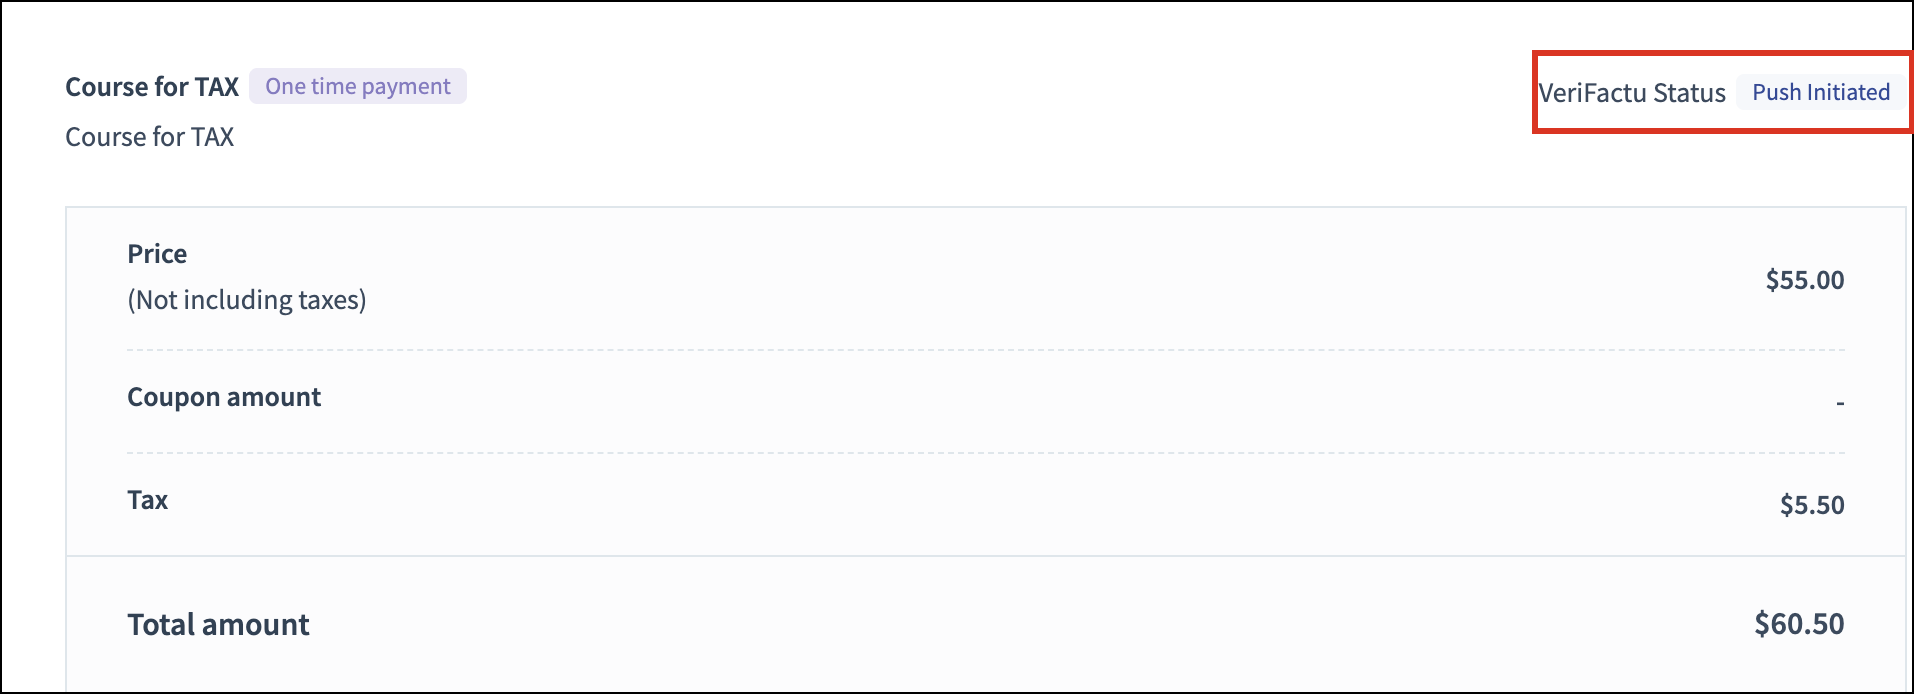Viewport: 1914px width, 694px height.
Task: Click the dashed divider below Coupon amount
Action: pyautogui.click(x=985, y=453)
